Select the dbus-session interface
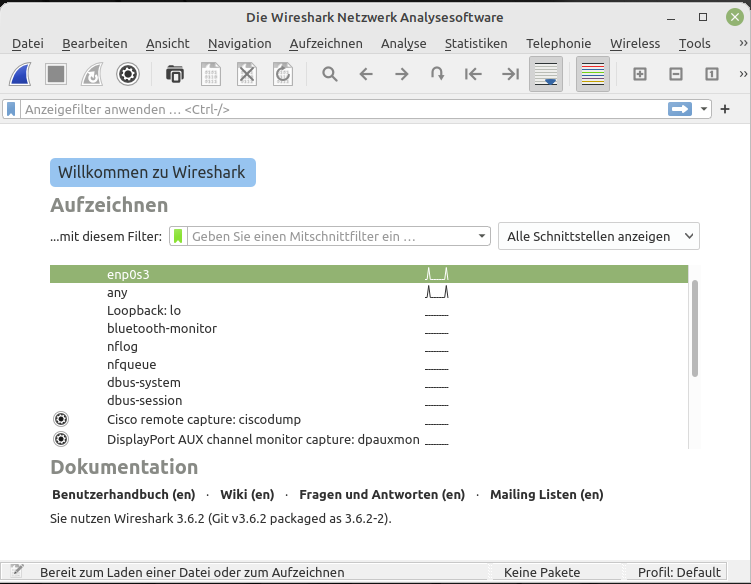Viewport: 751px width, 584px height. pos(369,400)
